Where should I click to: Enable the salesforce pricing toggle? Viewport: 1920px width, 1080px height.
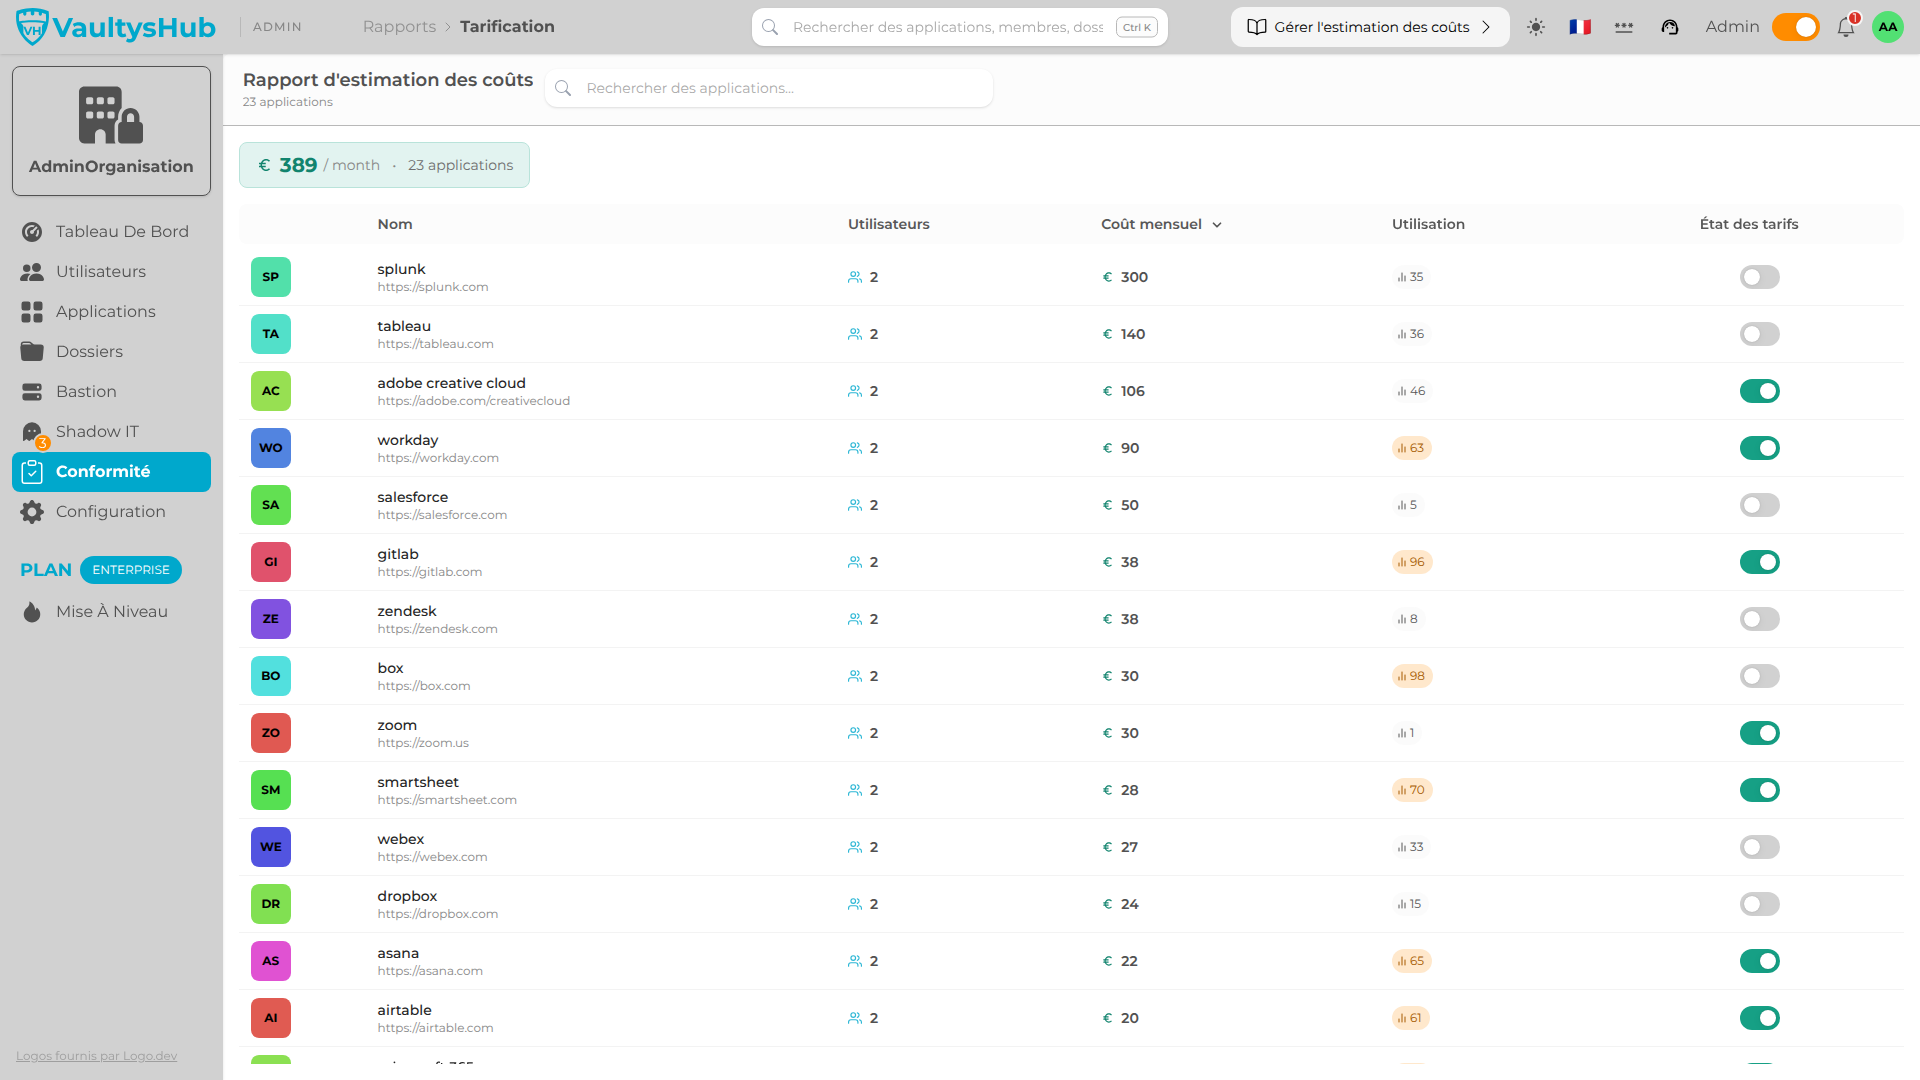tap(1759, 505)
